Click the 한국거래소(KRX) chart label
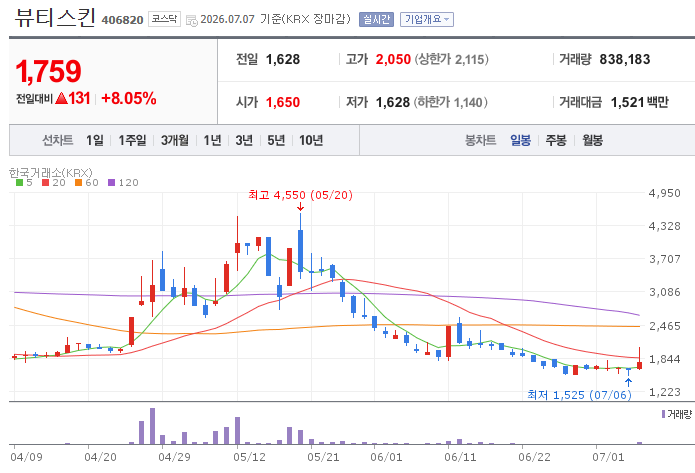 coord(51,172)
